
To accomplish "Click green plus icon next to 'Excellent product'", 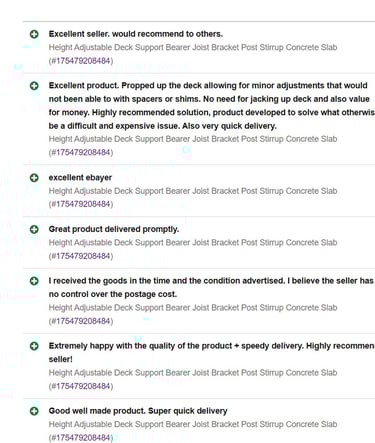I will pos(34,86).
